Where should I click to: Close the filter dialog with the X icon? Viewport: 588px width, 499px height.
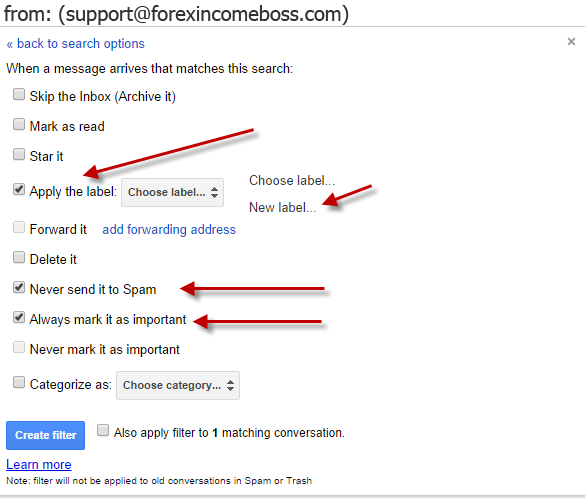571,42
